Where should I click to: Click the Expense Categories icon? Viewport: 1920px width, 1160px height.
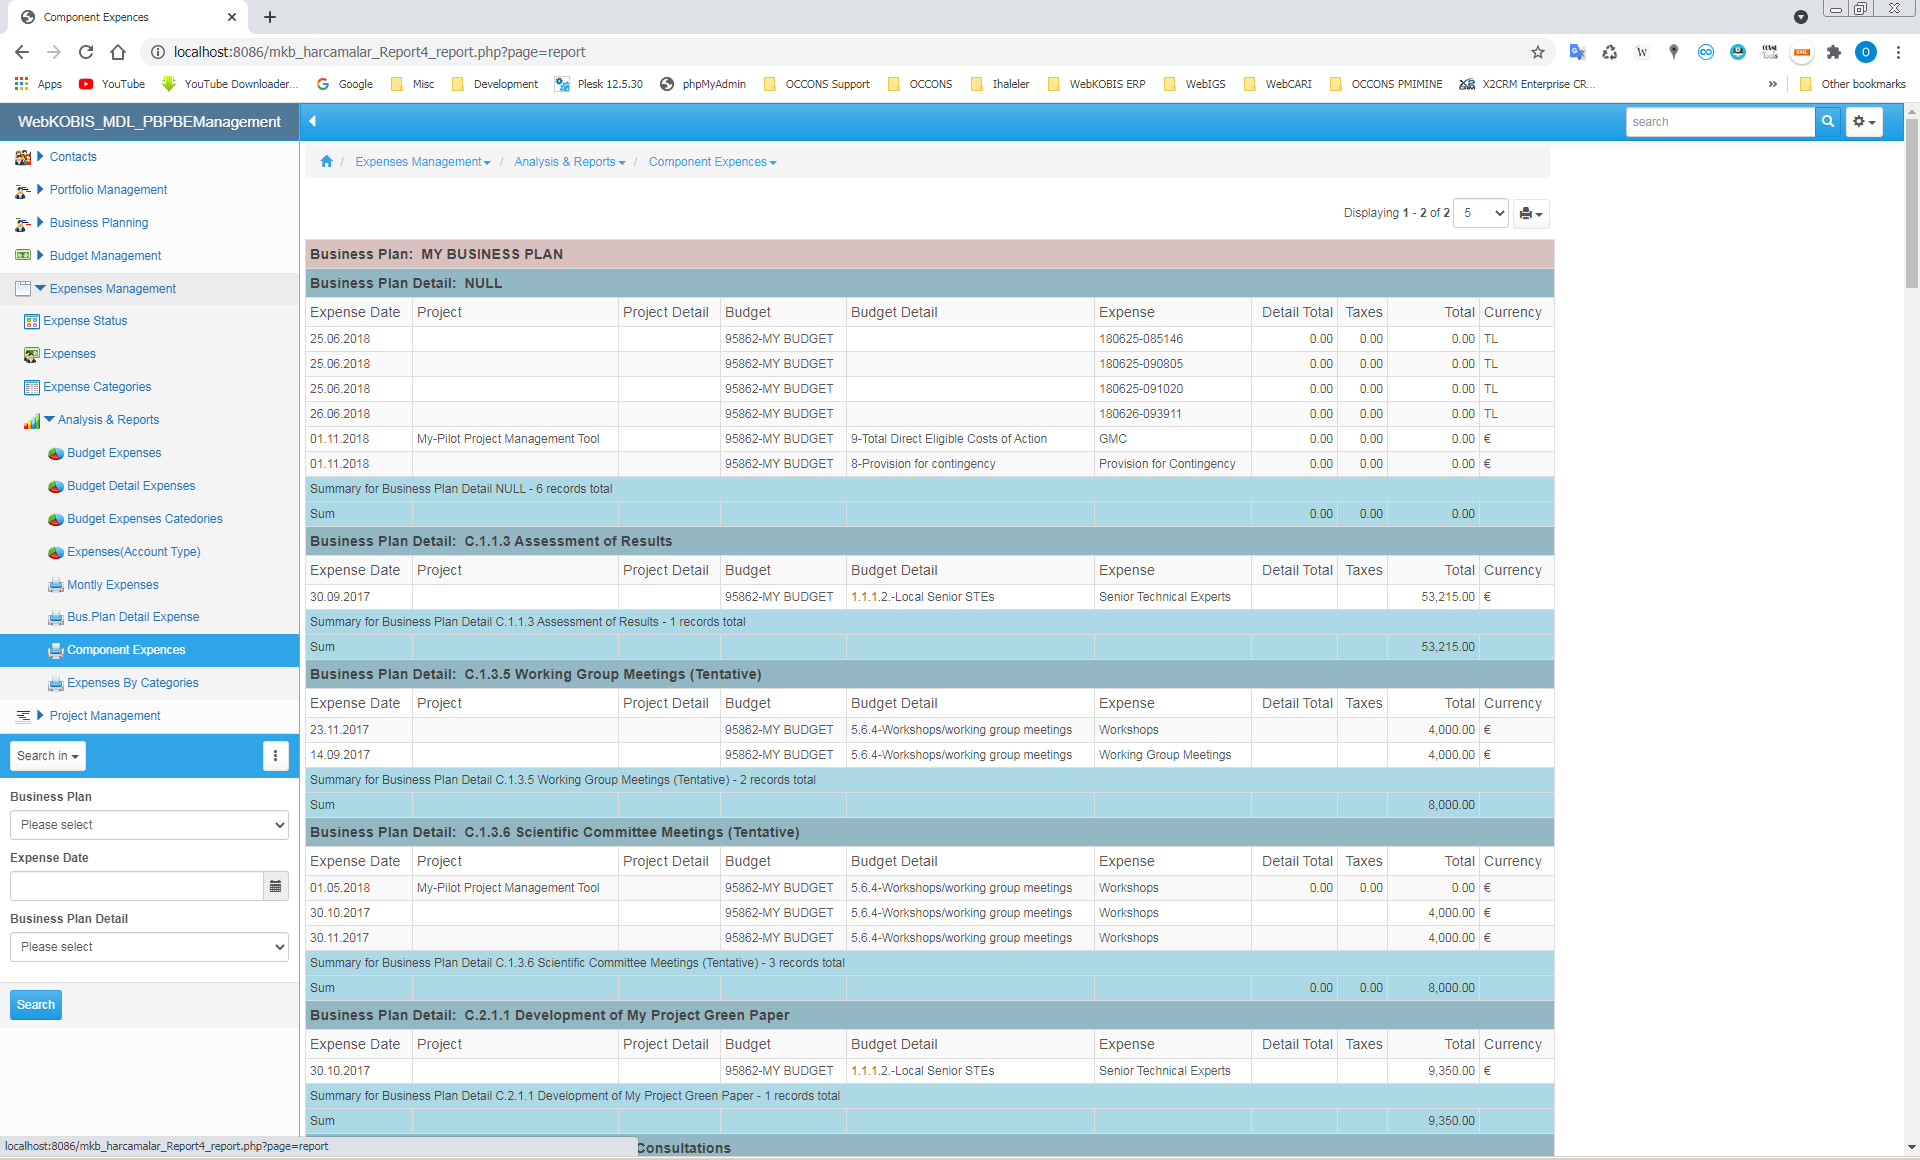click(32, 387)
